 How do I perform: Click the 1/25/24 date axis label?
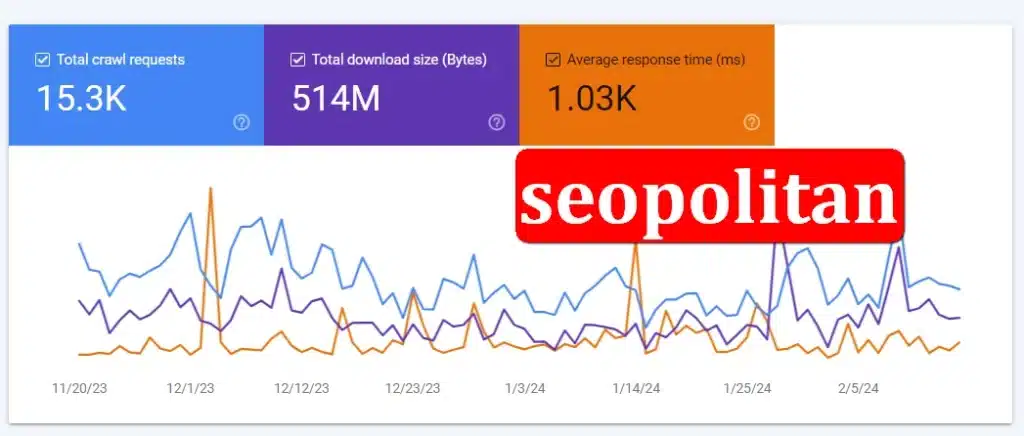click(747, 388)
